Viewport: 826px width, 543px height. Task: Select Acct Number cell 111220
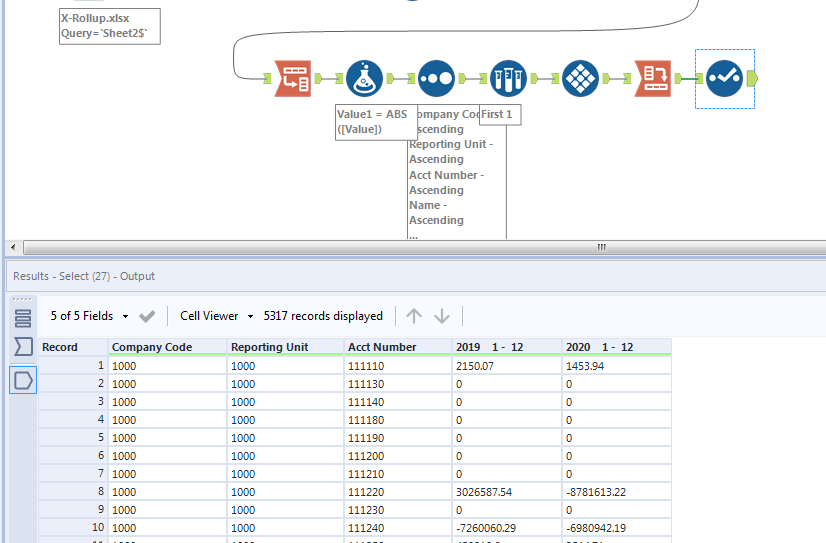click(x=398, y=492)
